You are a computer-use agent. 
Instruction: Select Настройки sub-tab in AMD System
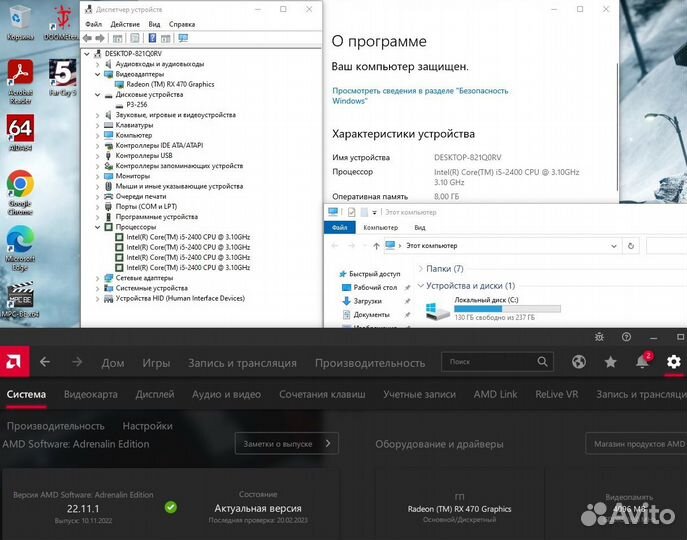pyautogui.click(x=147, y=426)
